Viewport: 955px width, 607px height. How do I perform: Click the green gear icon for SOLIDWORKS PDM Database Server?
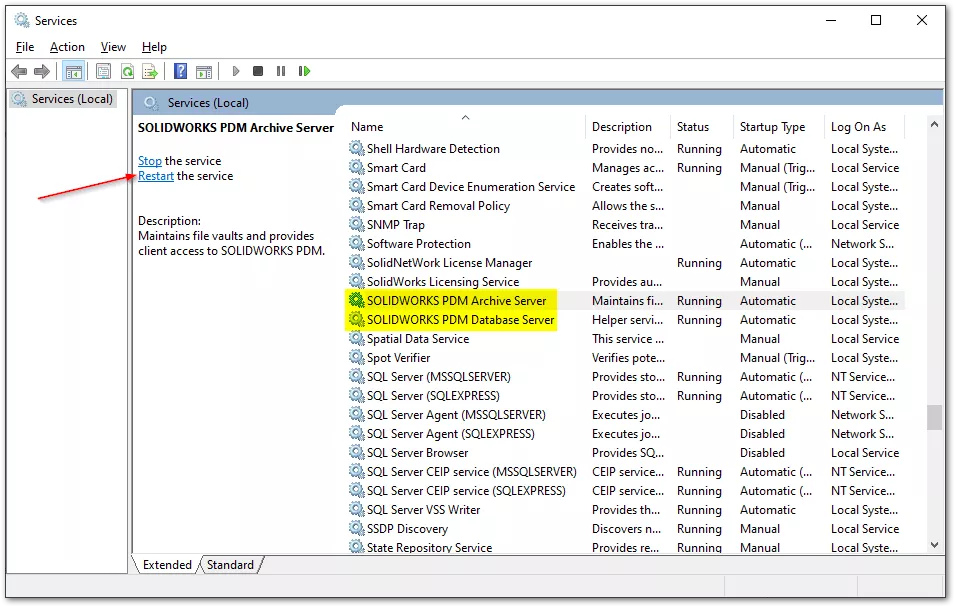click(356, 319)
